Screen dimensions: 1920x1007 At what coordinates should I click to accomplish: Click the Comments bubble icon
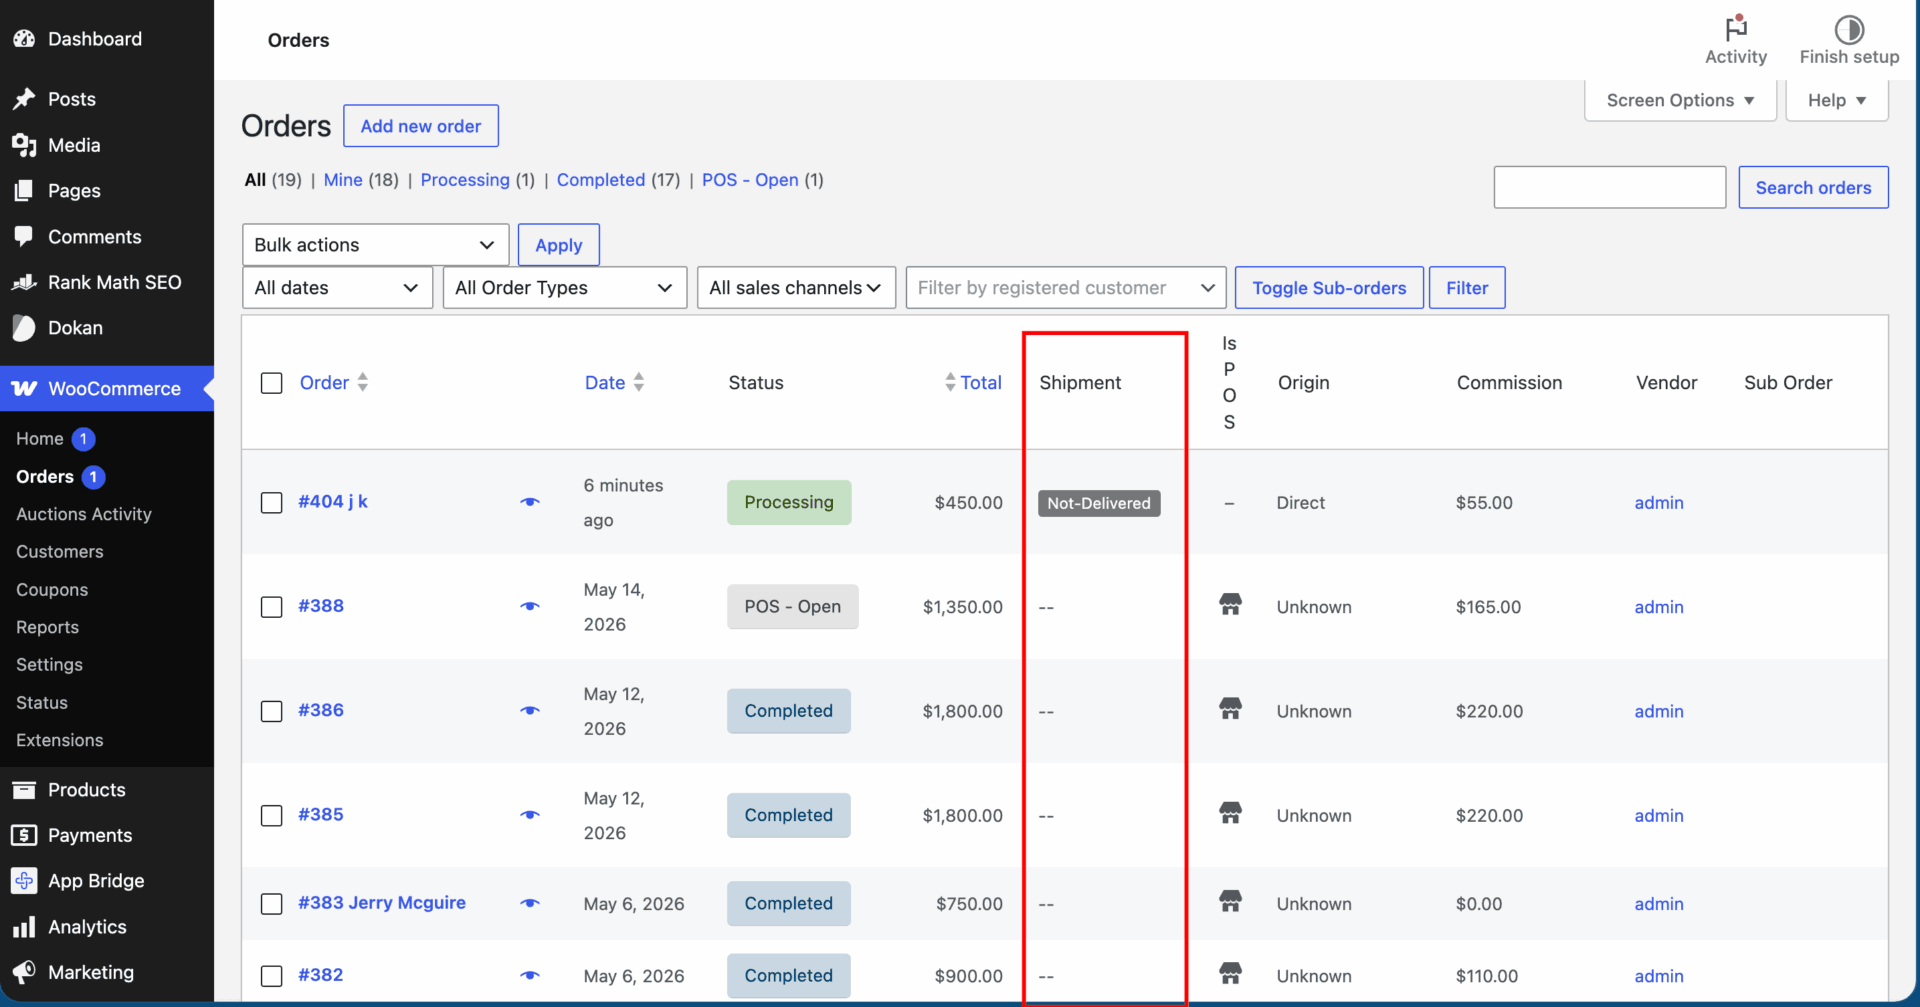[24, 236]
